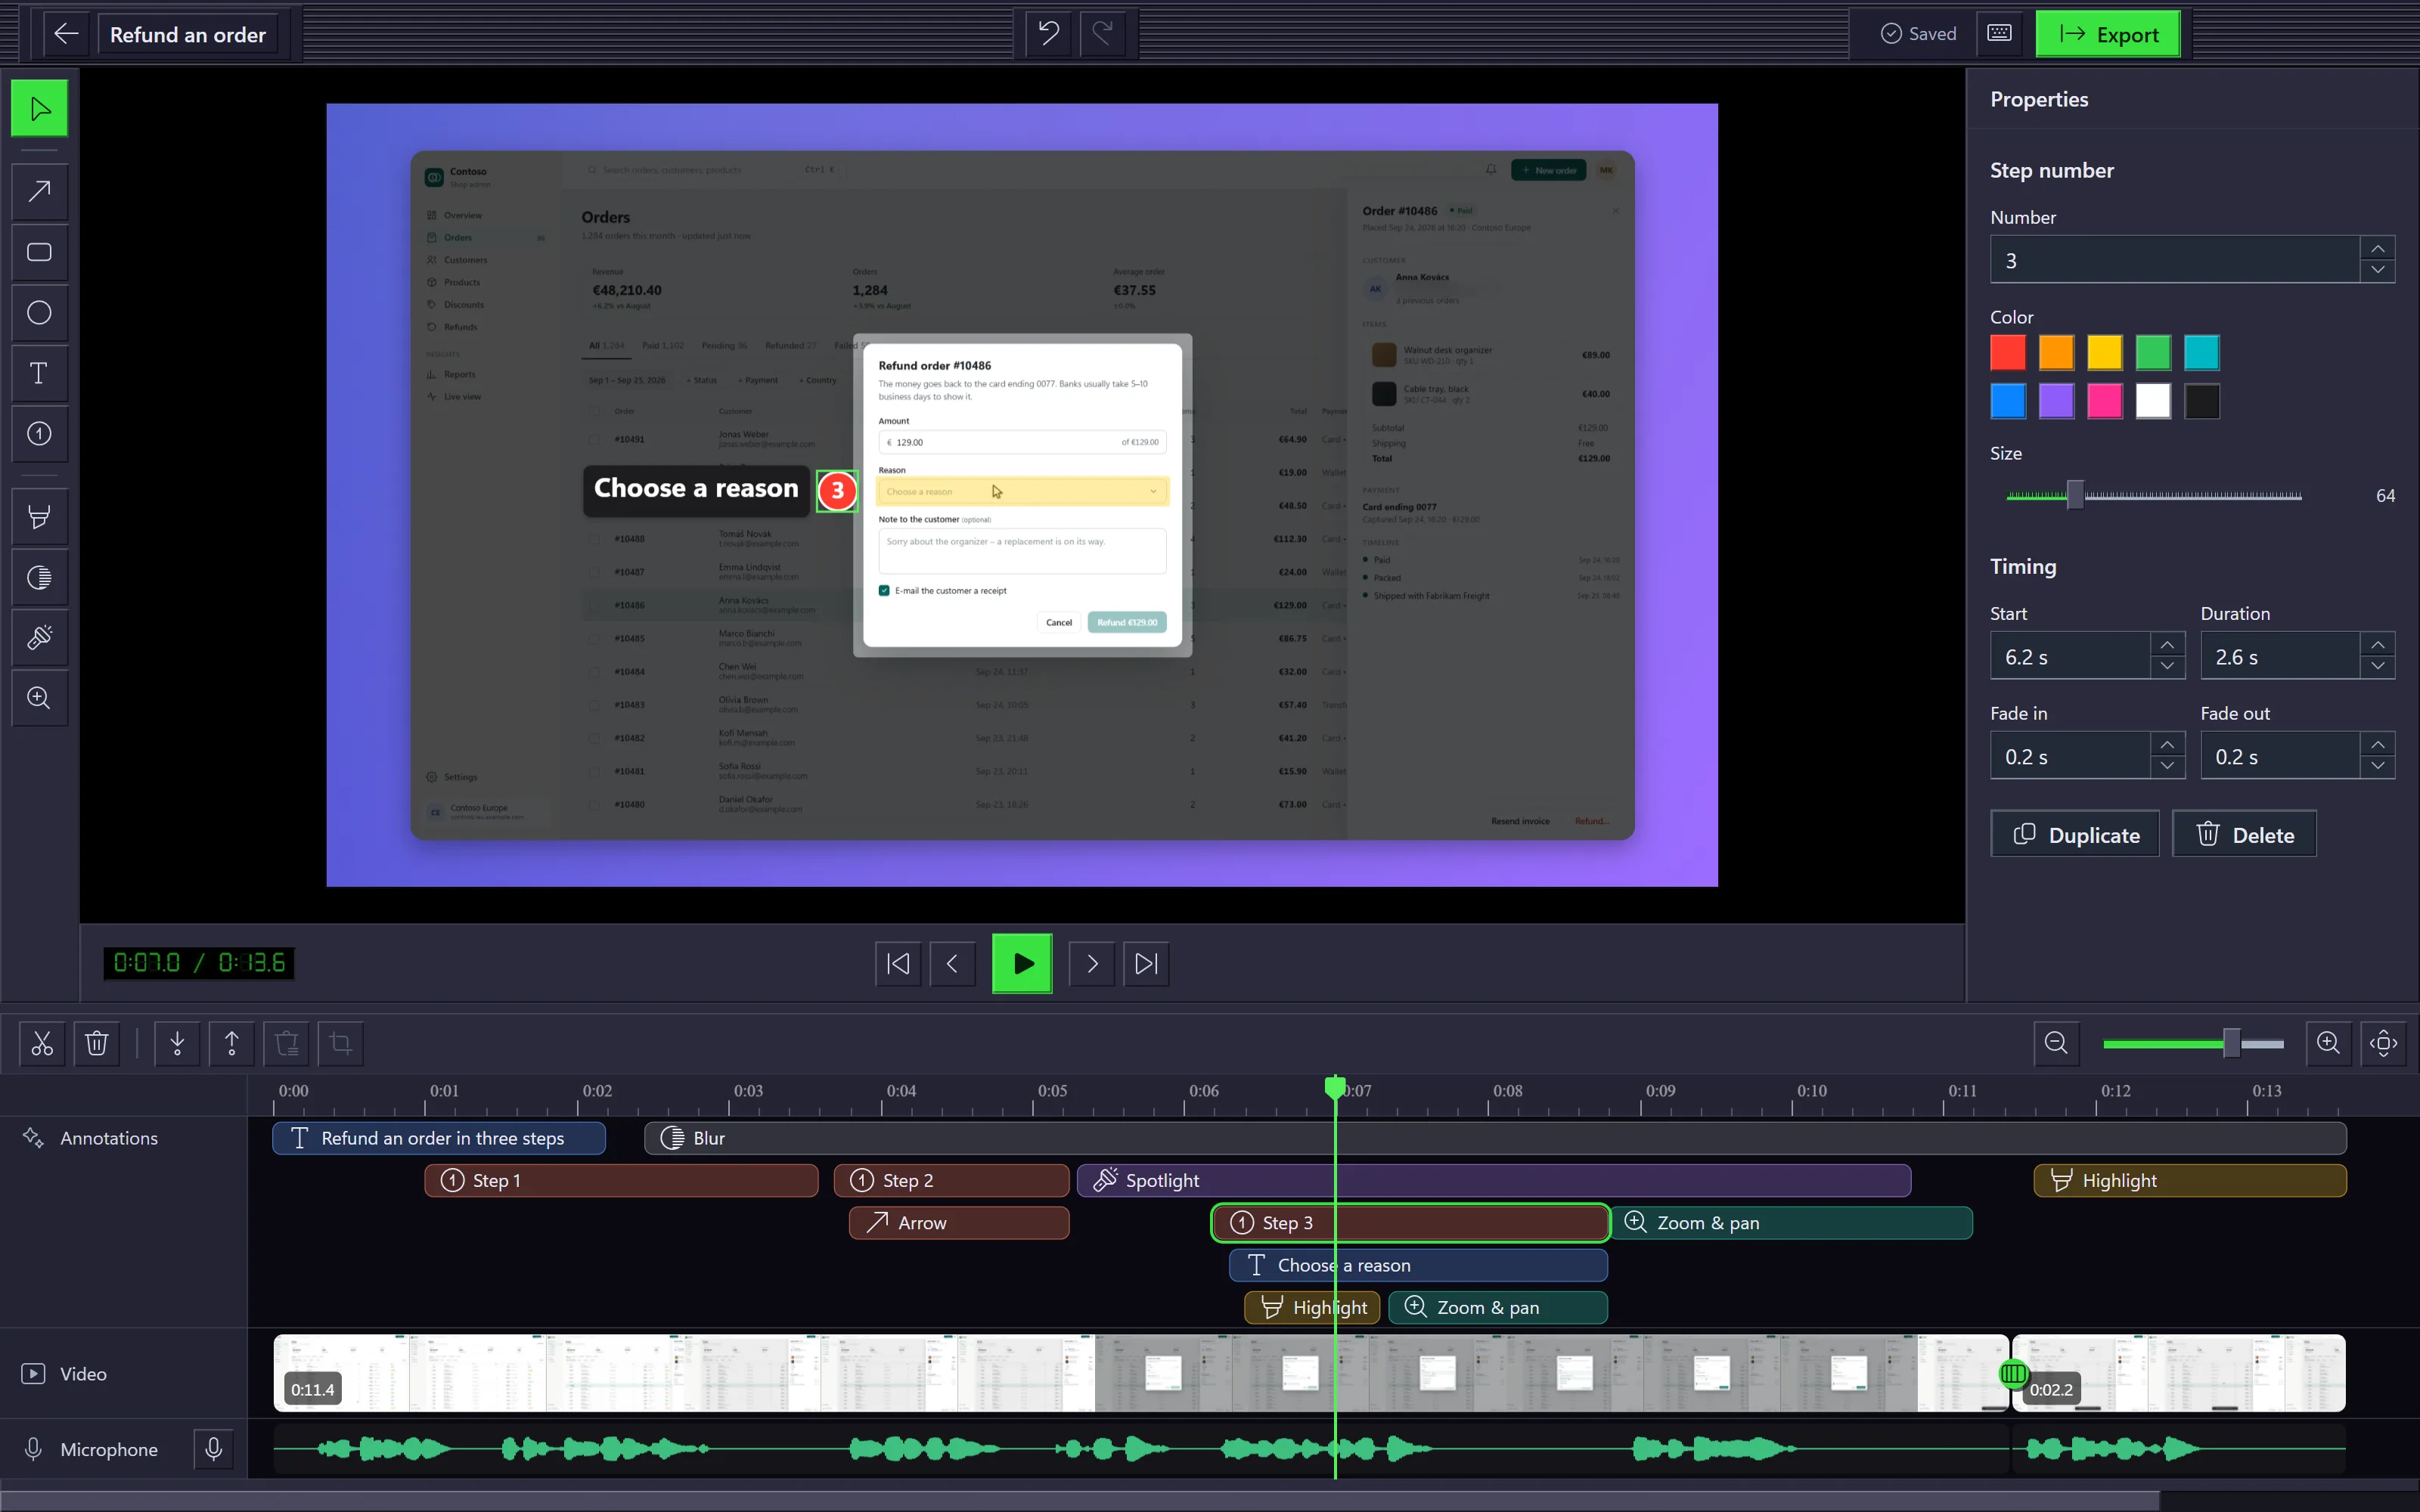Select the Blur timeline clip
Image resolution: width=2420 pixels, height=1512 pixels.
(x=1495, y=1138)
